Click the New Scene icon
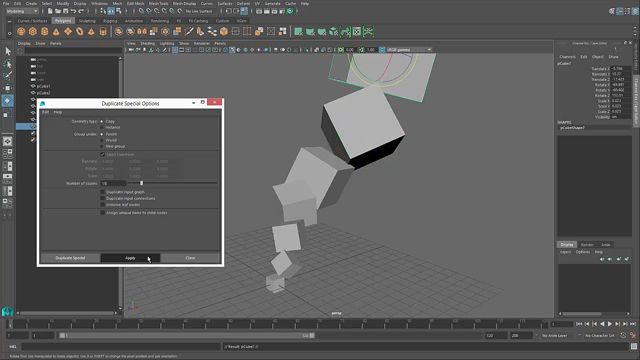 pyautogui.click(x=50, y=11)
